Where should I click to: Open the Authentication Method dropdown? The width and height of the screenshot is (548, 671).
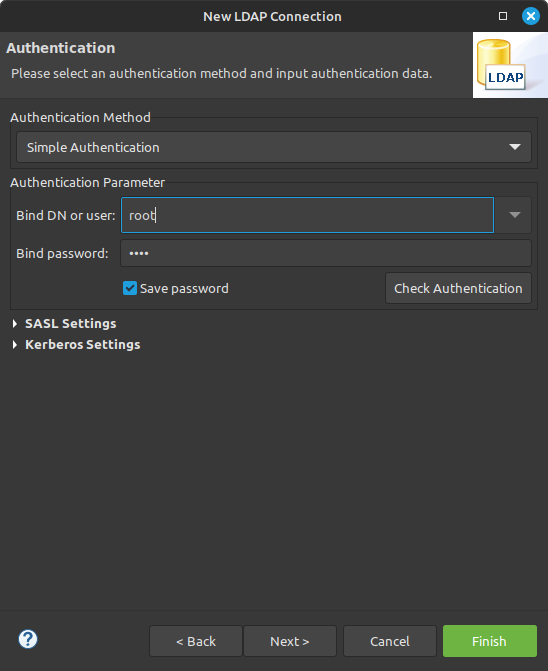(x=274, y=147)
